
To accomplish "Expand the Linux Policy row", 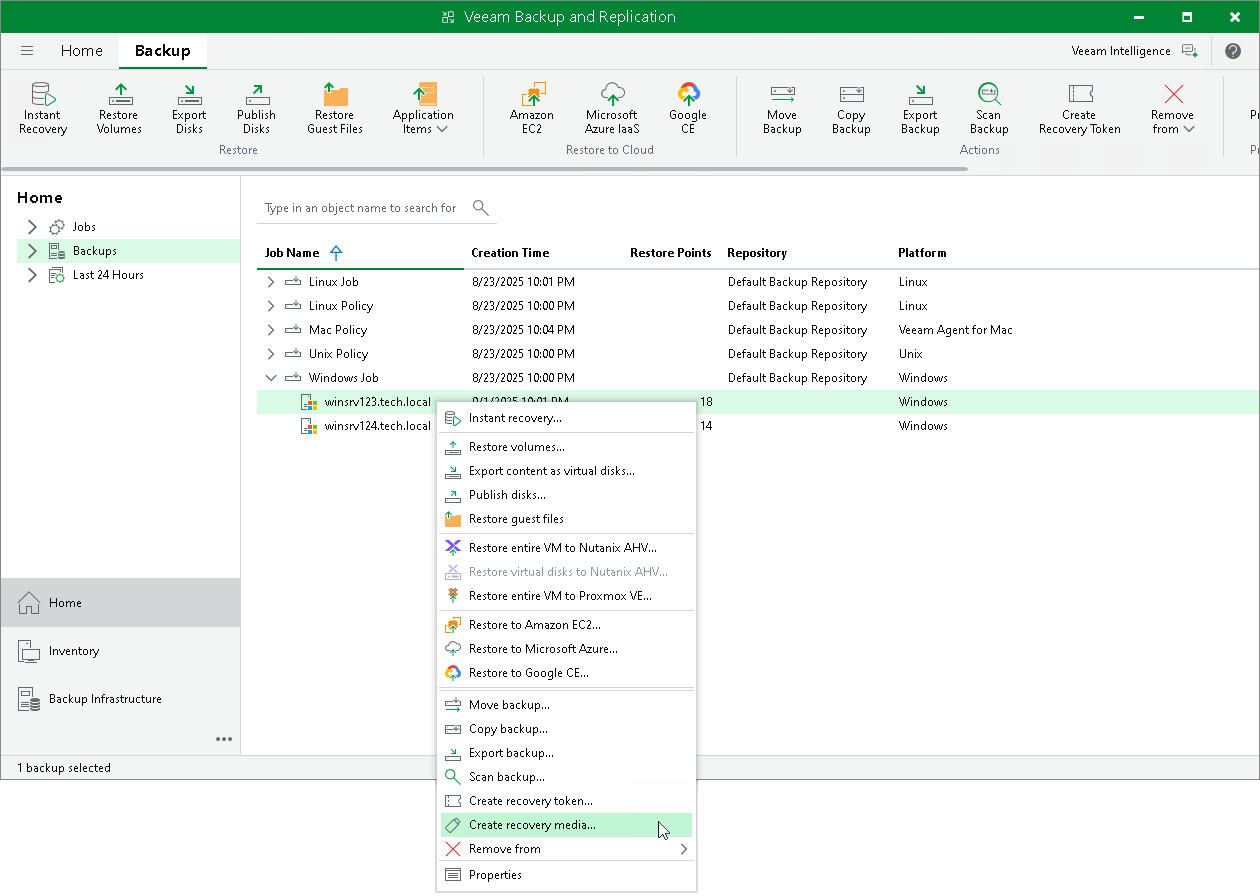I will click(x=270, y=306).
